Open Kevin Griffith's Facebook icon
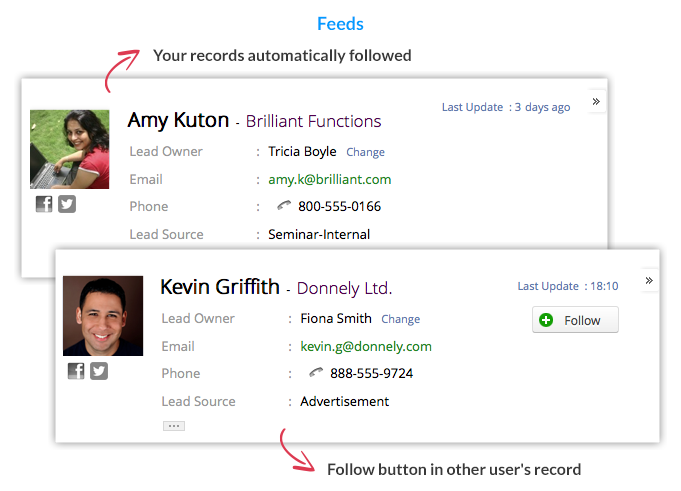This screenshot has height=491, width=681. 76,371
